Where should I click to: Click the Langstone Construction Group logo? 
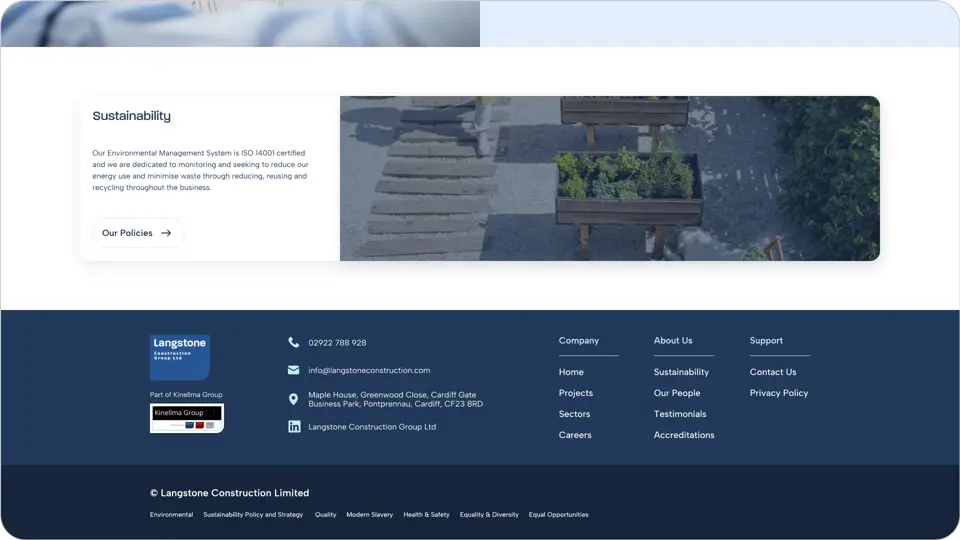point(180,357)
